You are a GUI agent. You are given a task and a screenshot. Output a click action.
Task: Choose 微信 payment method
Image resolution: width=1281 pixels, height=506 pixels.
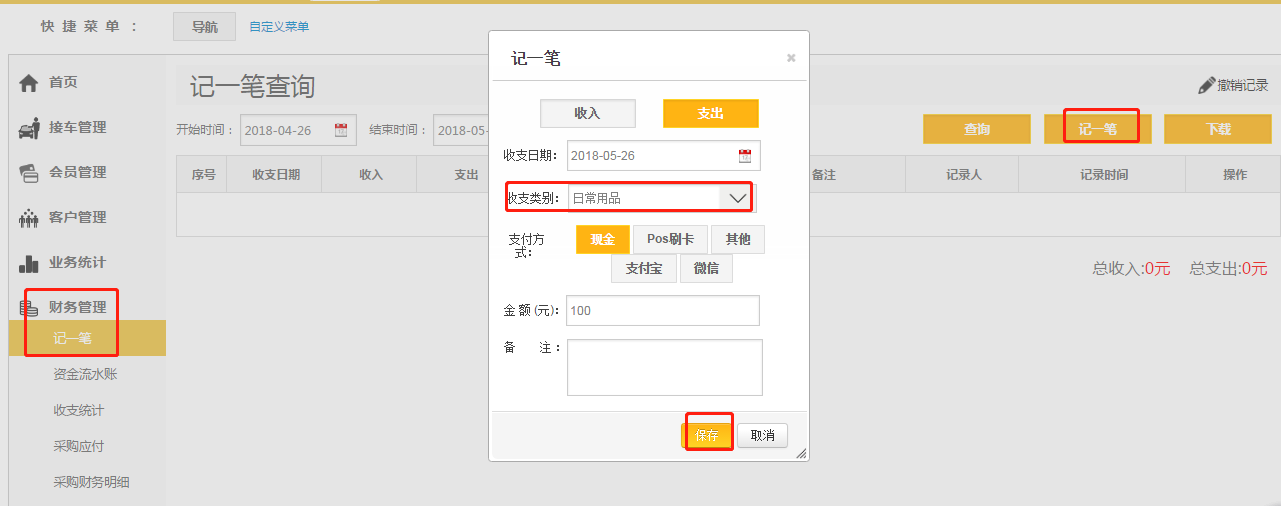pos(706,269)
